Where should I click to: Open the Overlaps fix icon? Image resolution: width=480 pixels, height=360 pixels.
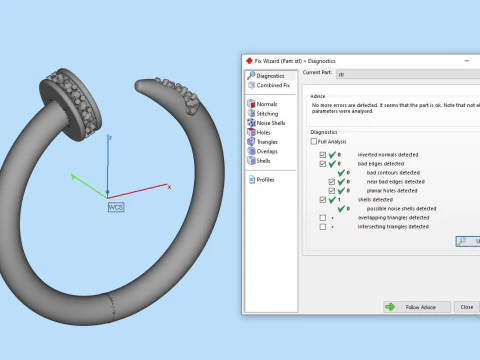(251, 151)
